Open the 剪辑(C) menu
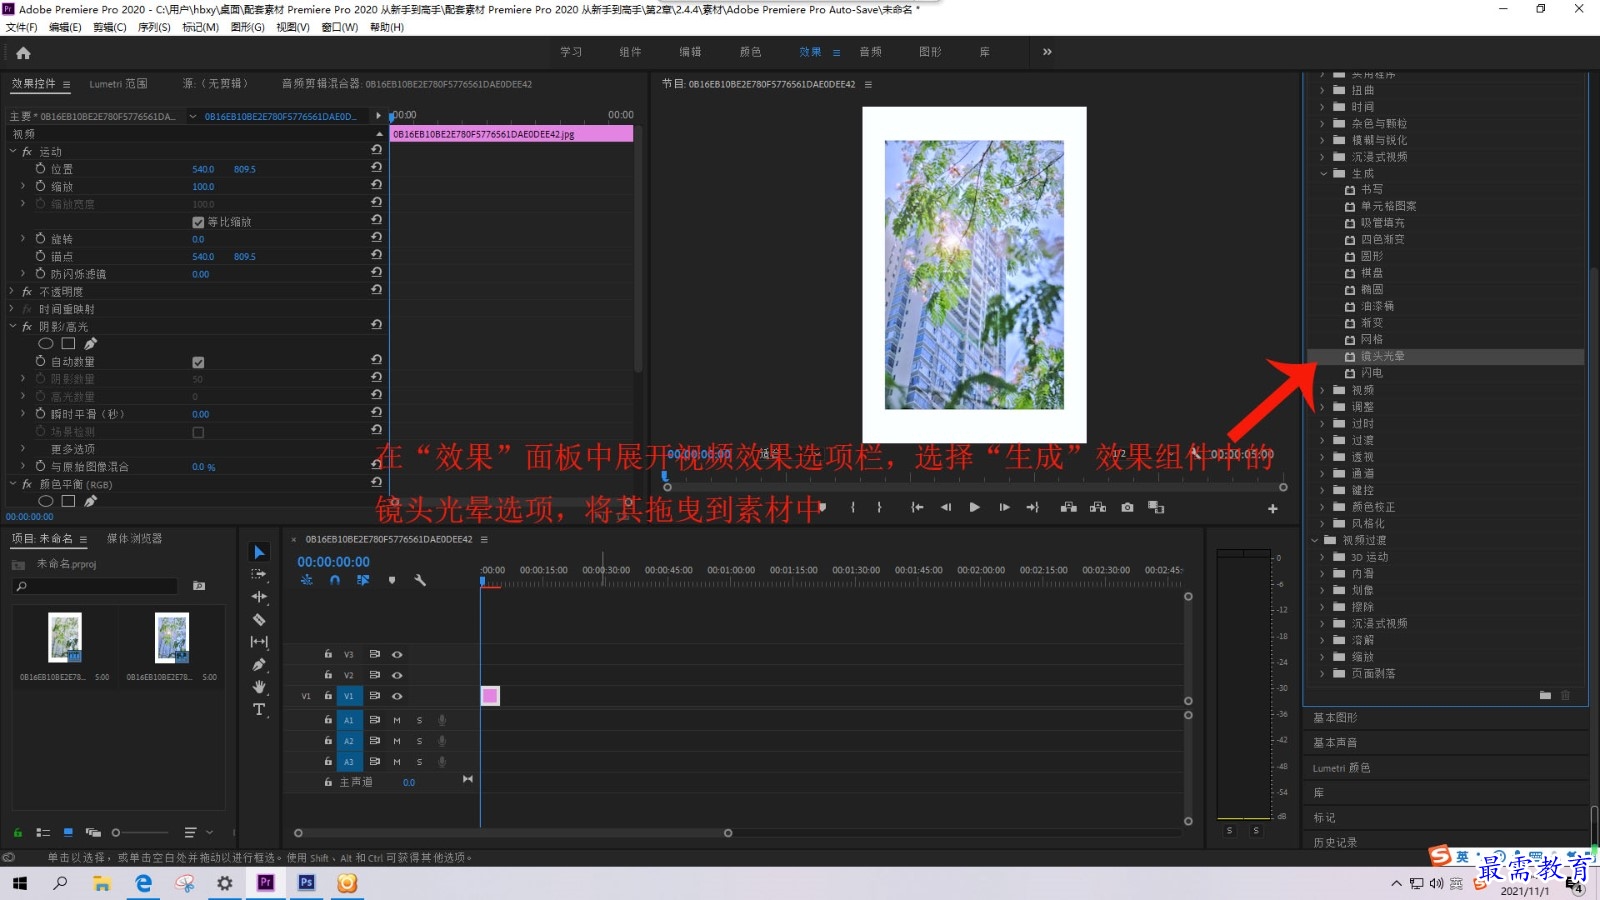The width and height of the screenshot is (1600, 900). 110,27
